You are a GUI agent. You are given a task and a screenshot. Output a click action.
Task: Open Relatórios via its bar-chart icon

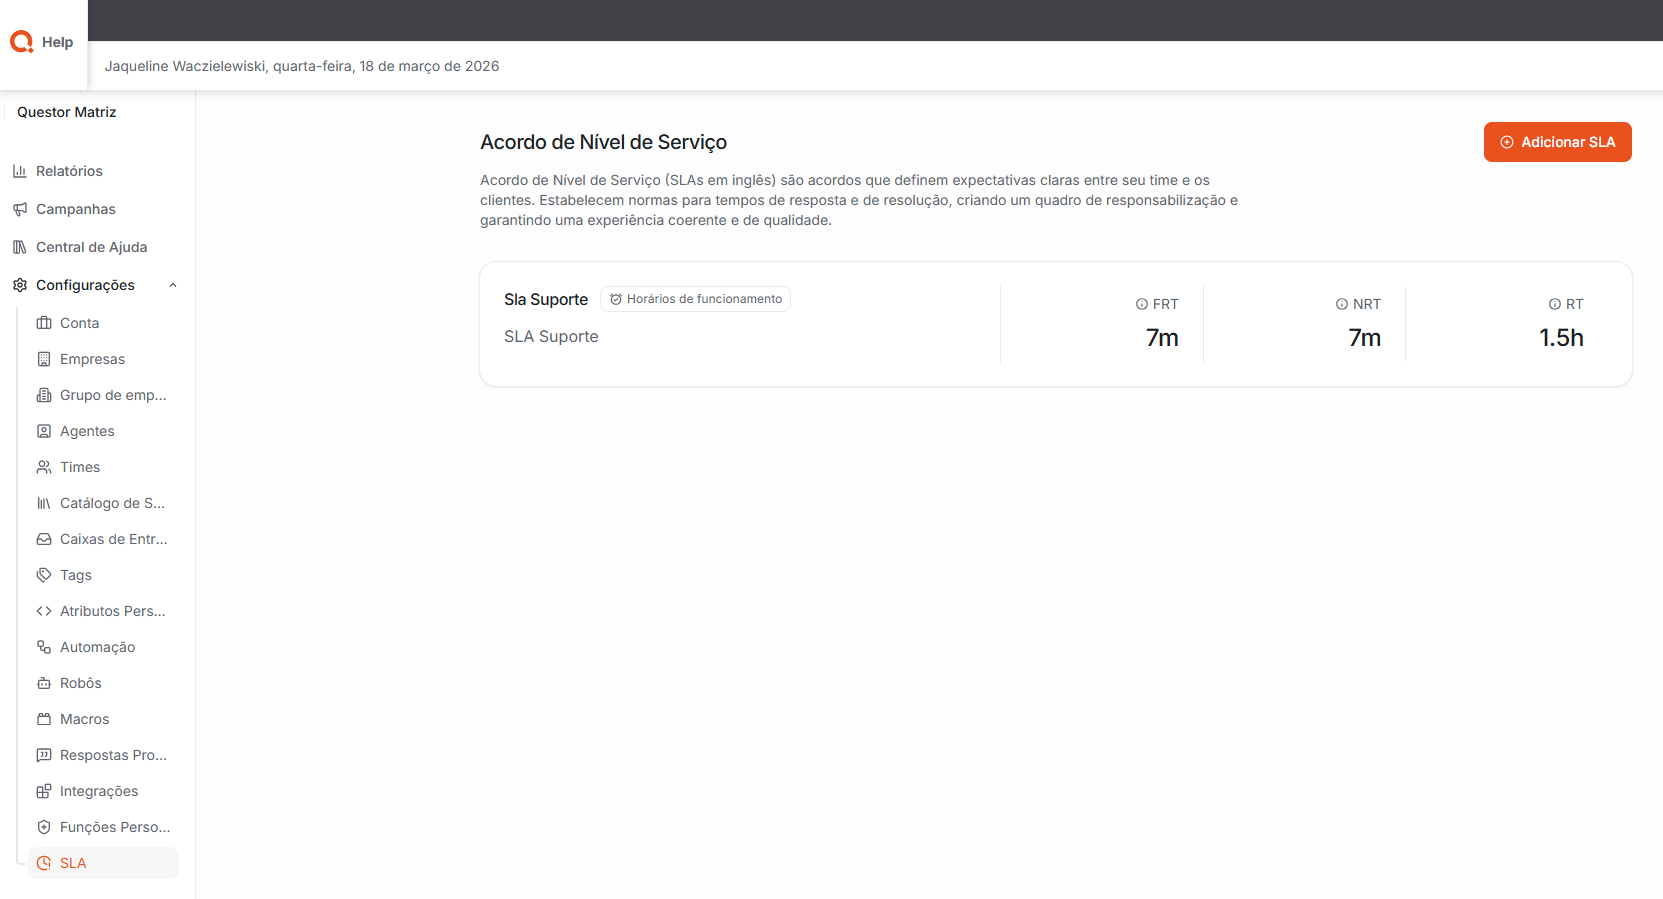[x=20, y=171]
